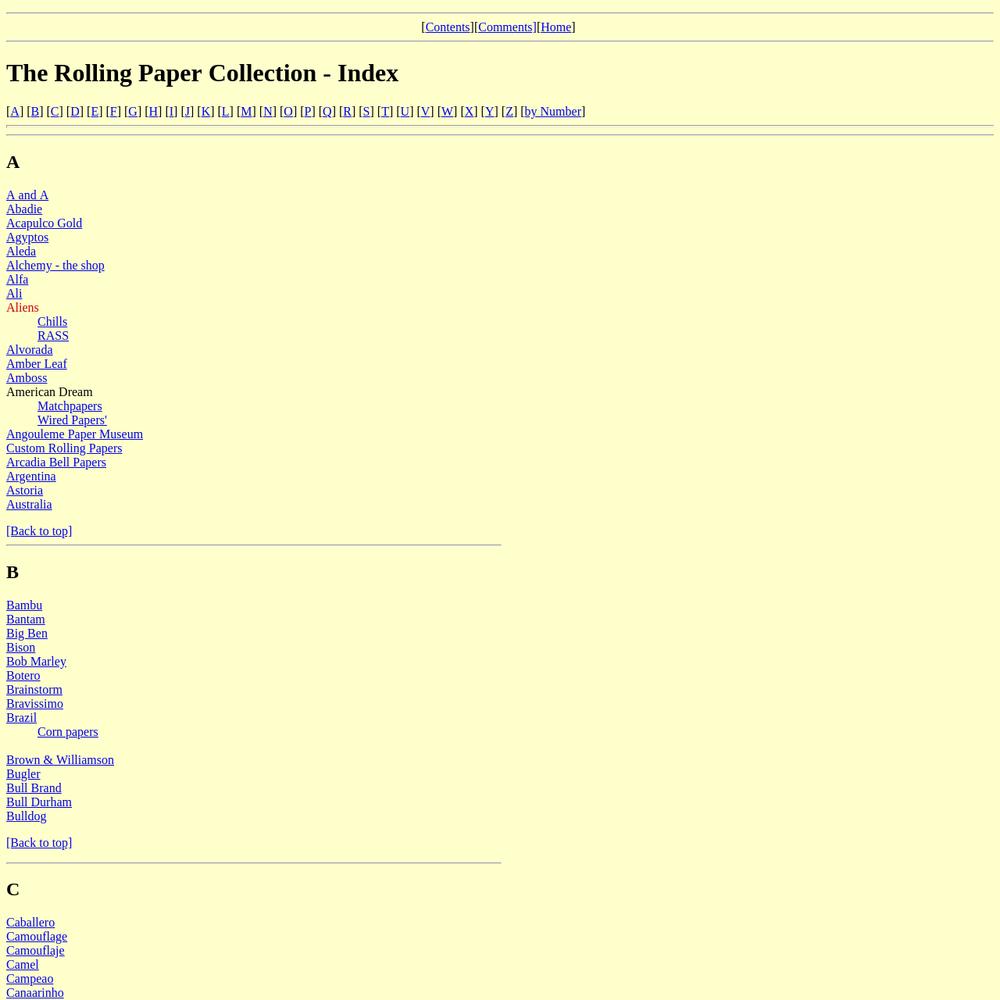Viewport: 1000px width, 1000px height.
Task: Open the Bull Durham entry
Action: (x=39, y=802)
